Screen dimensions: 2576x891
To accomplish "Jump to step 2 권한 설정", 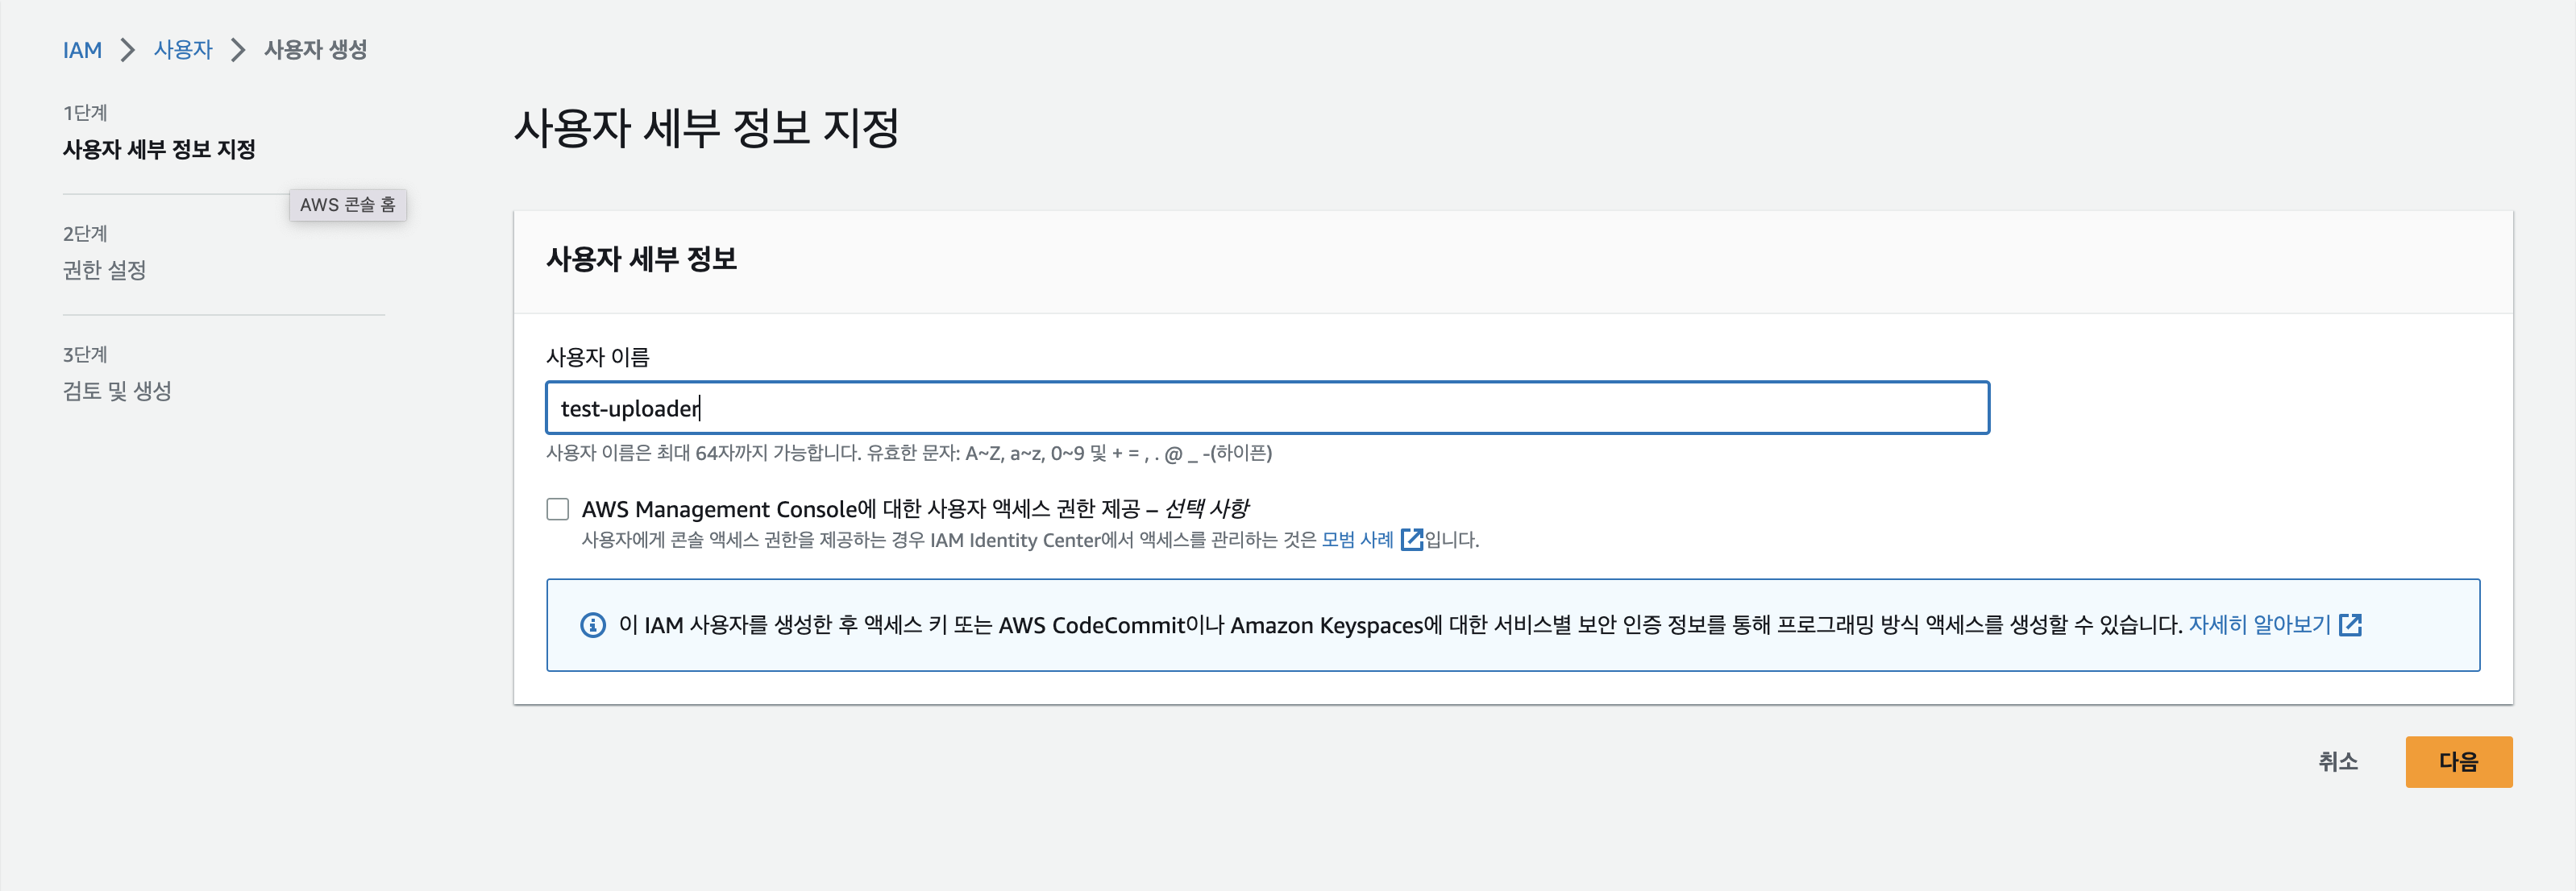I will 104,270.
